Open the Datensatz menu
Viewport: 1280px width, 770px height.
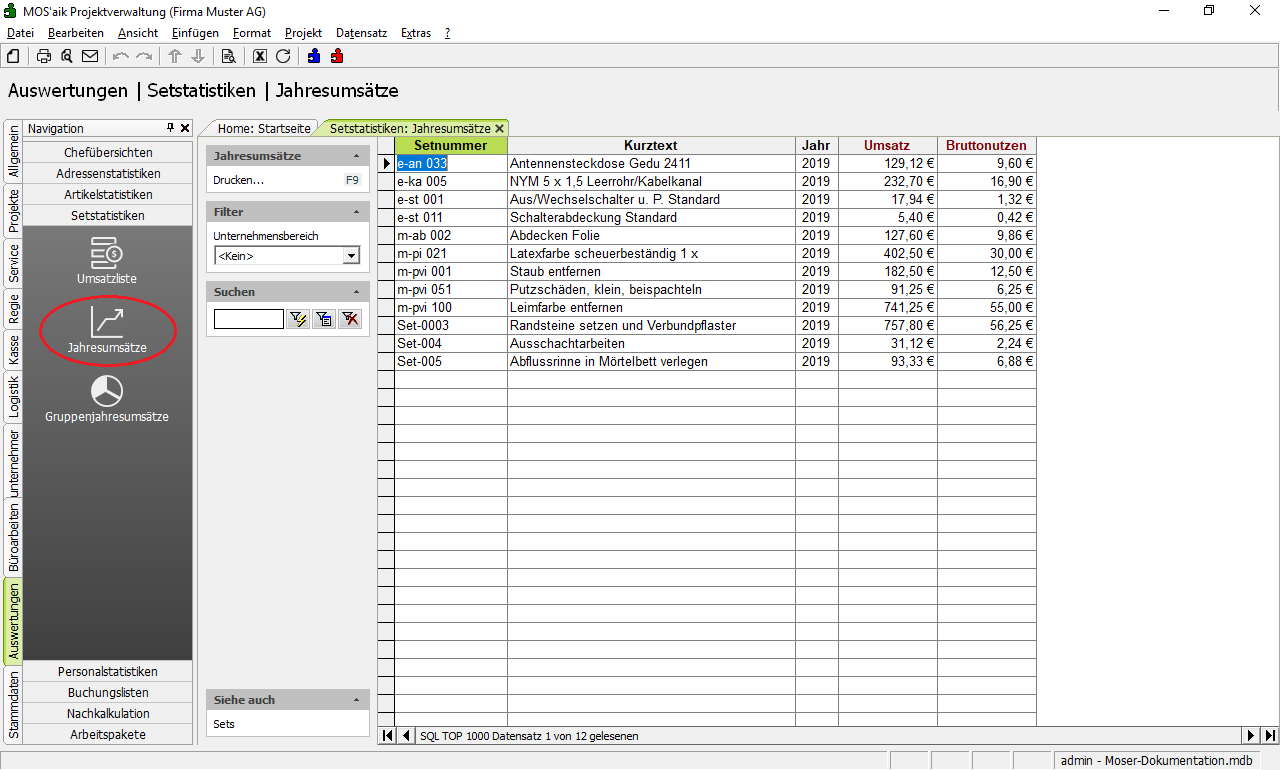pos(361,33)
